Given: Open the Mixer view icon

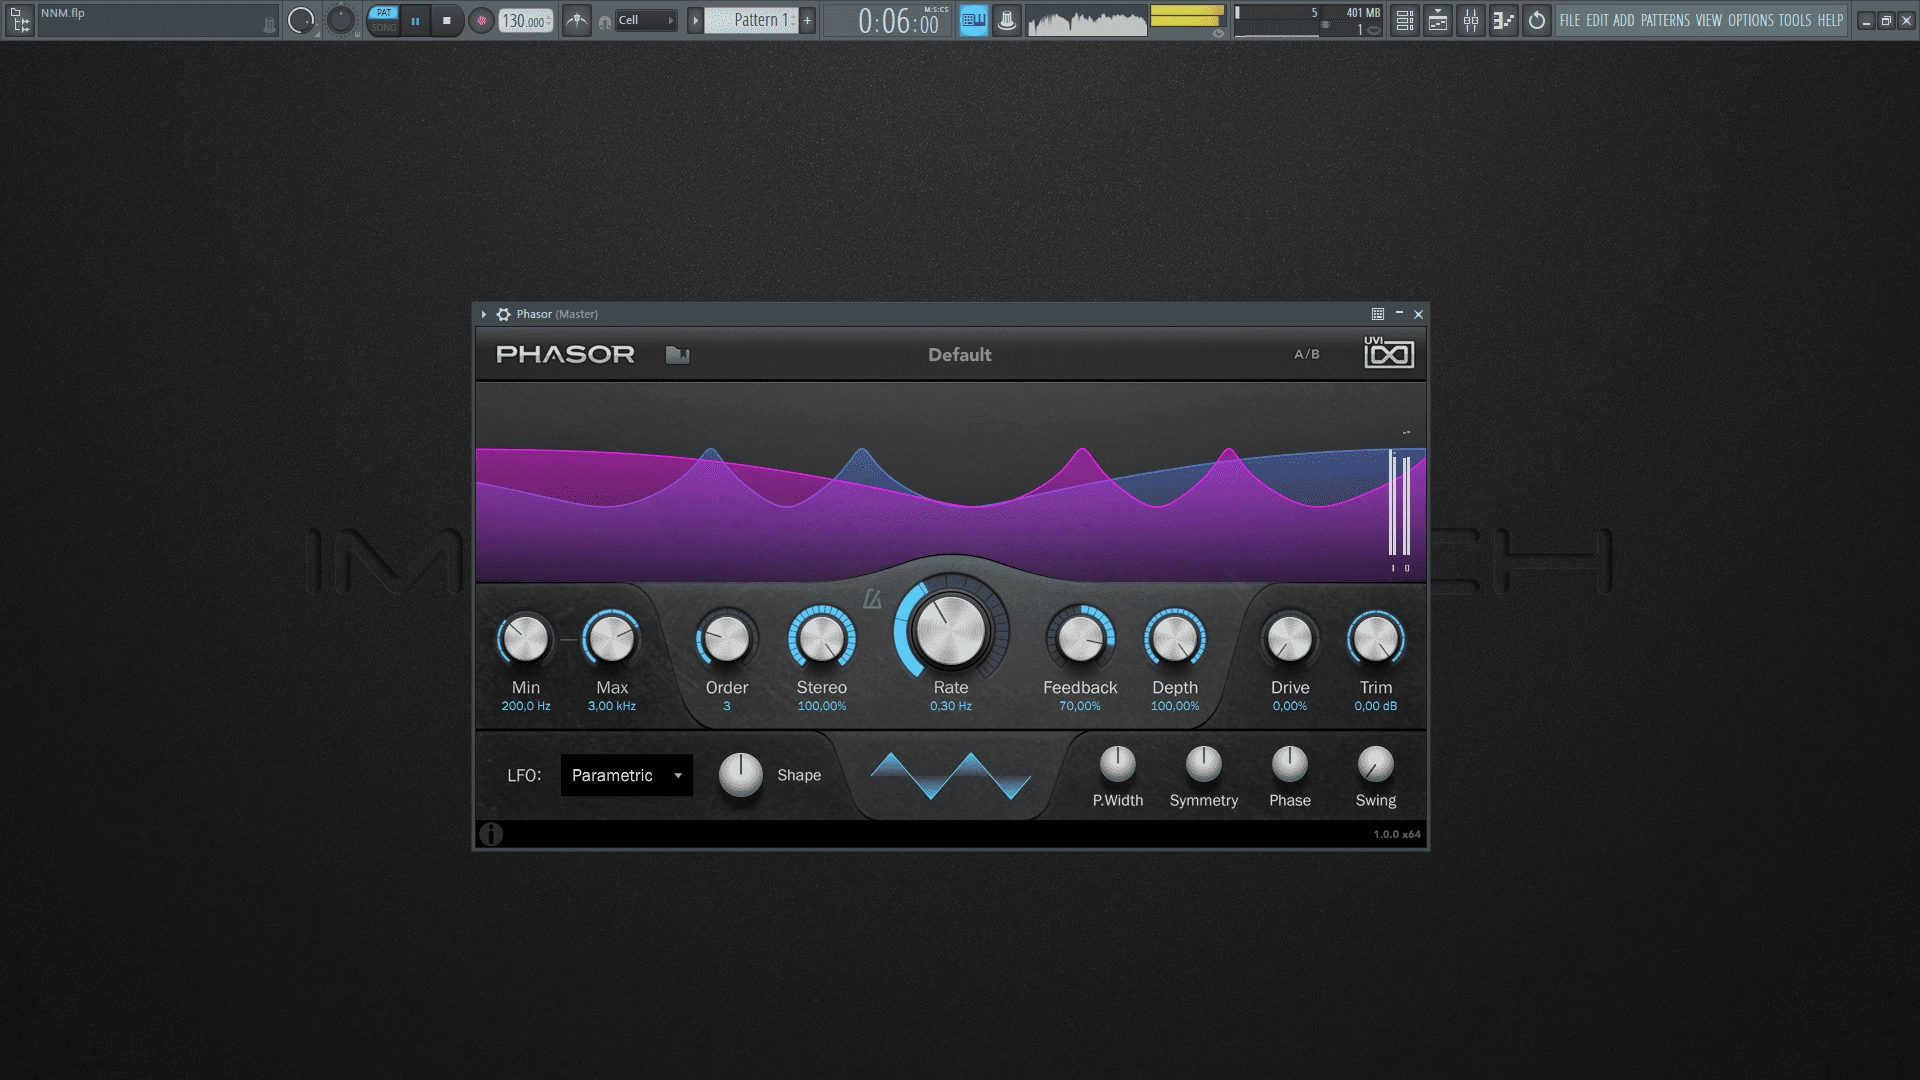Looking at the screenshot, I should pos(1471,20).
